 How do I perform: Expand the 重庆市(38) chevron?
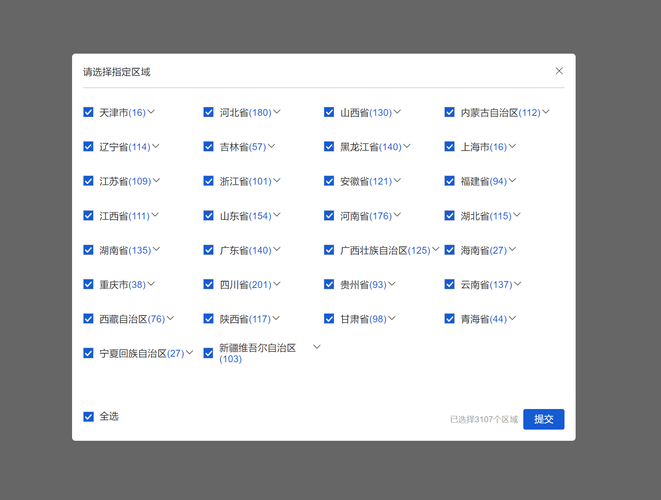tap(151, 284)
